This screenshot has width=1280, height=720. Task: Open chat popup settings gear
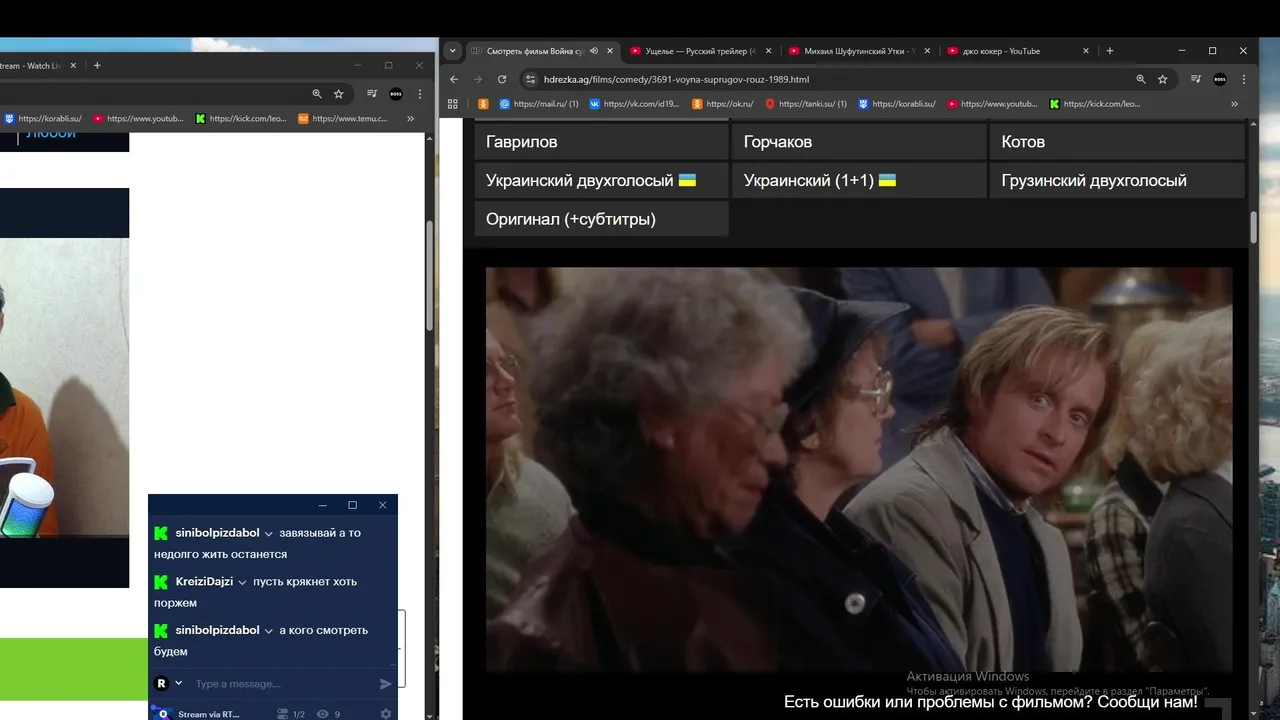coord(386,714)
